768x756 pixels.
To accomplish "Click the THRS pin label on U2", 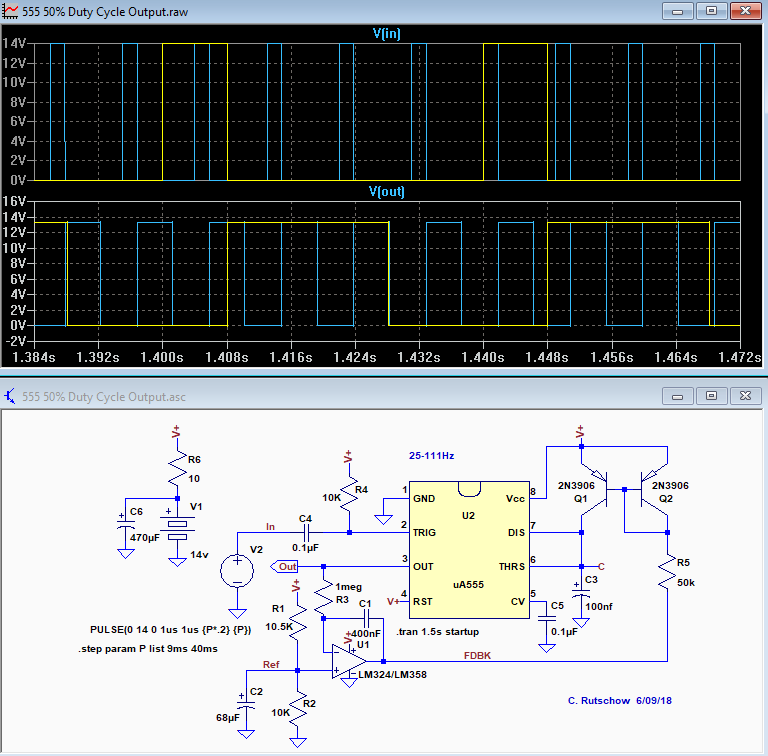I will point(512,567).
